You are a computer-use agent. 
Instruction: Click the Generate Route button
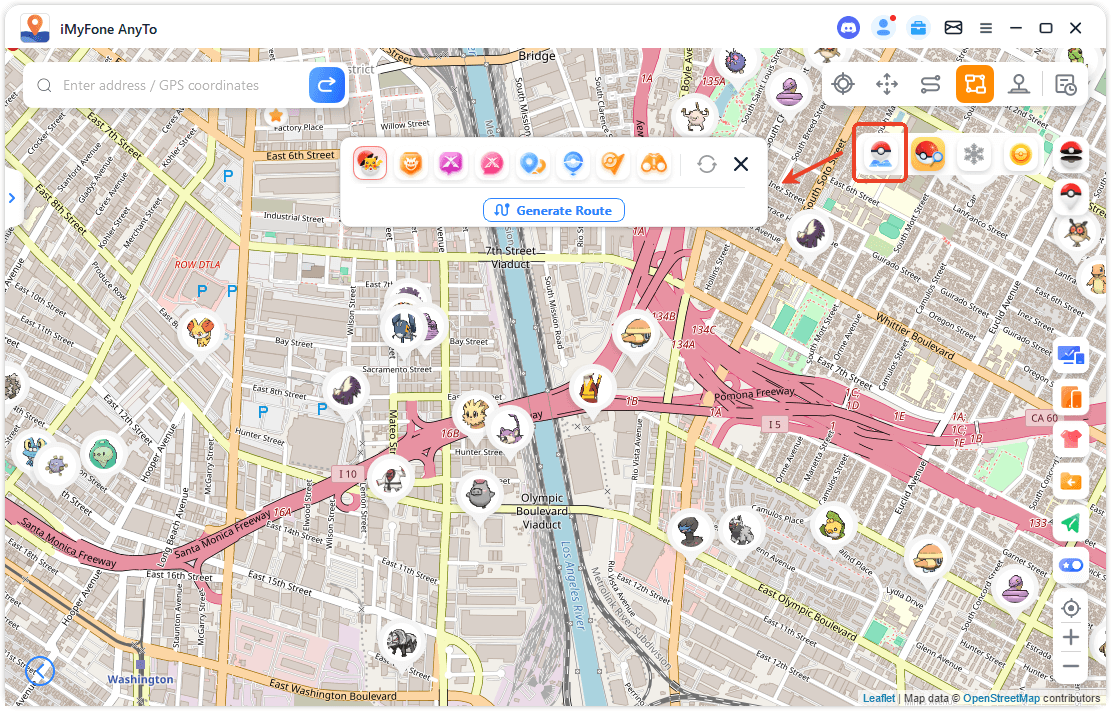click(x=554, y=210)
